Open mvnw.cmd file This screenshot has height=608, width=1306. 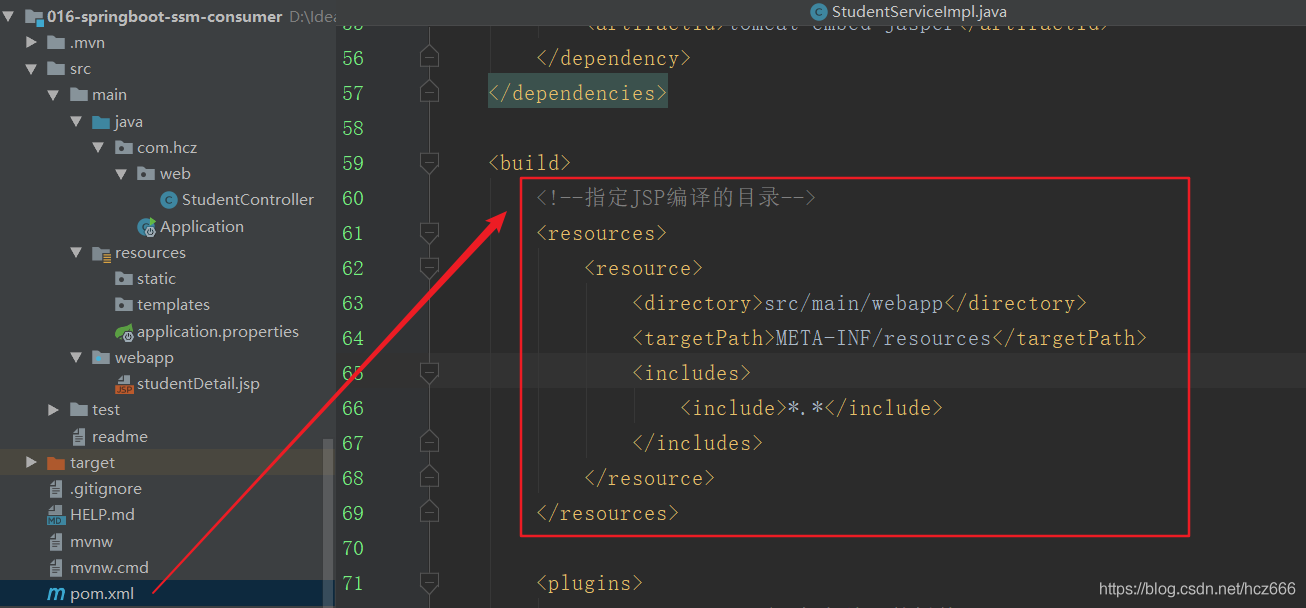click(x=109, y=568)
